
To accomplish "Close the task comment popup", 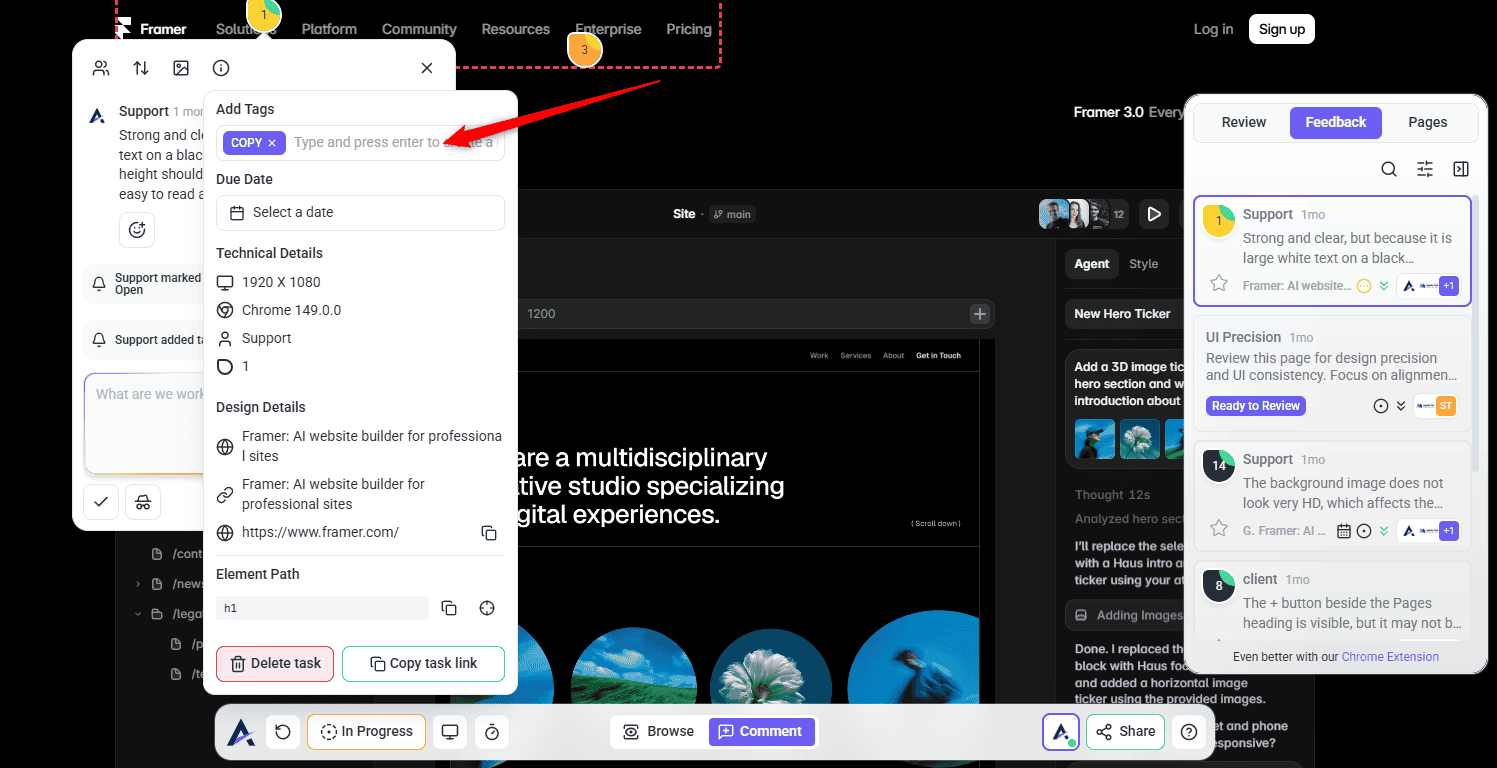I will 427,68.
